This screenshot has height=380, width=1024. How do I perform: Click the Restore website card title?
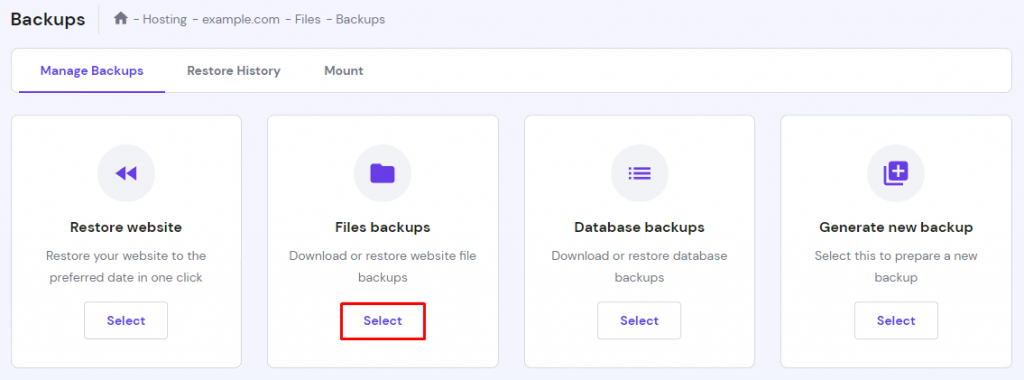pyautogui.click(x=126, y=227)
